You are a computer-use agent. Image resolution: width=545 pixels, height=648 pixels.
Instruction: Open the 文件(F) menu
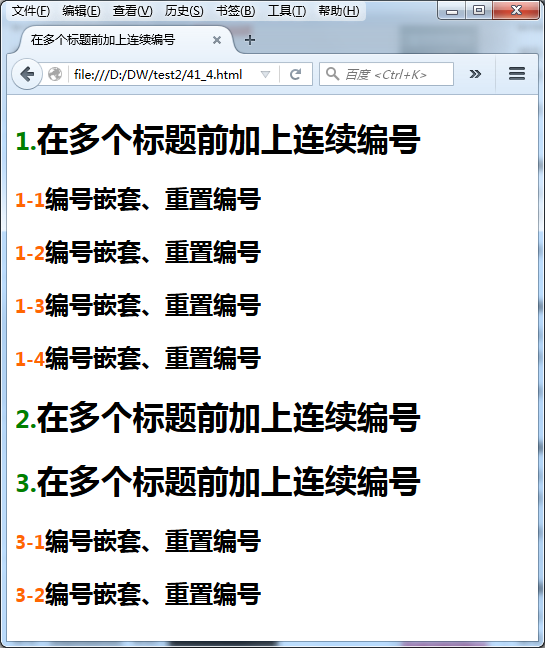coord(31,11)
